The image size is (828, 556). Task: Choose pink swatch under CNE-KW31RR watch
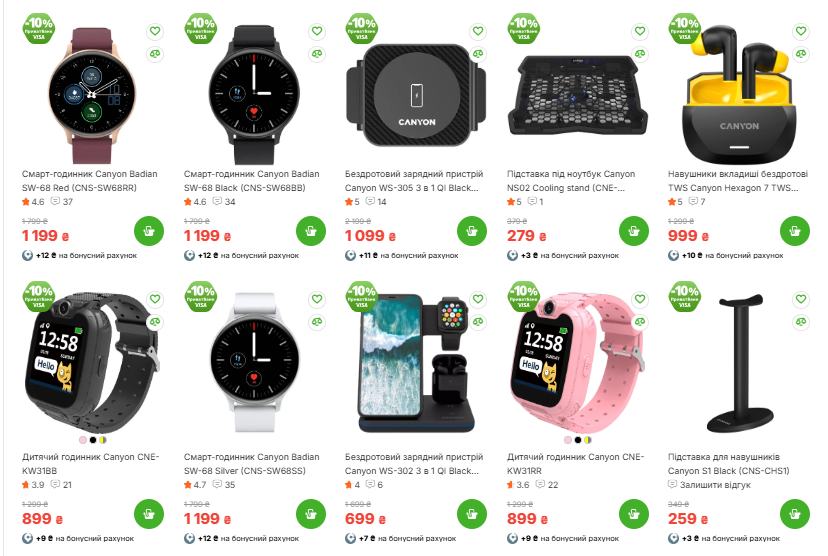[x=568, y=440]
